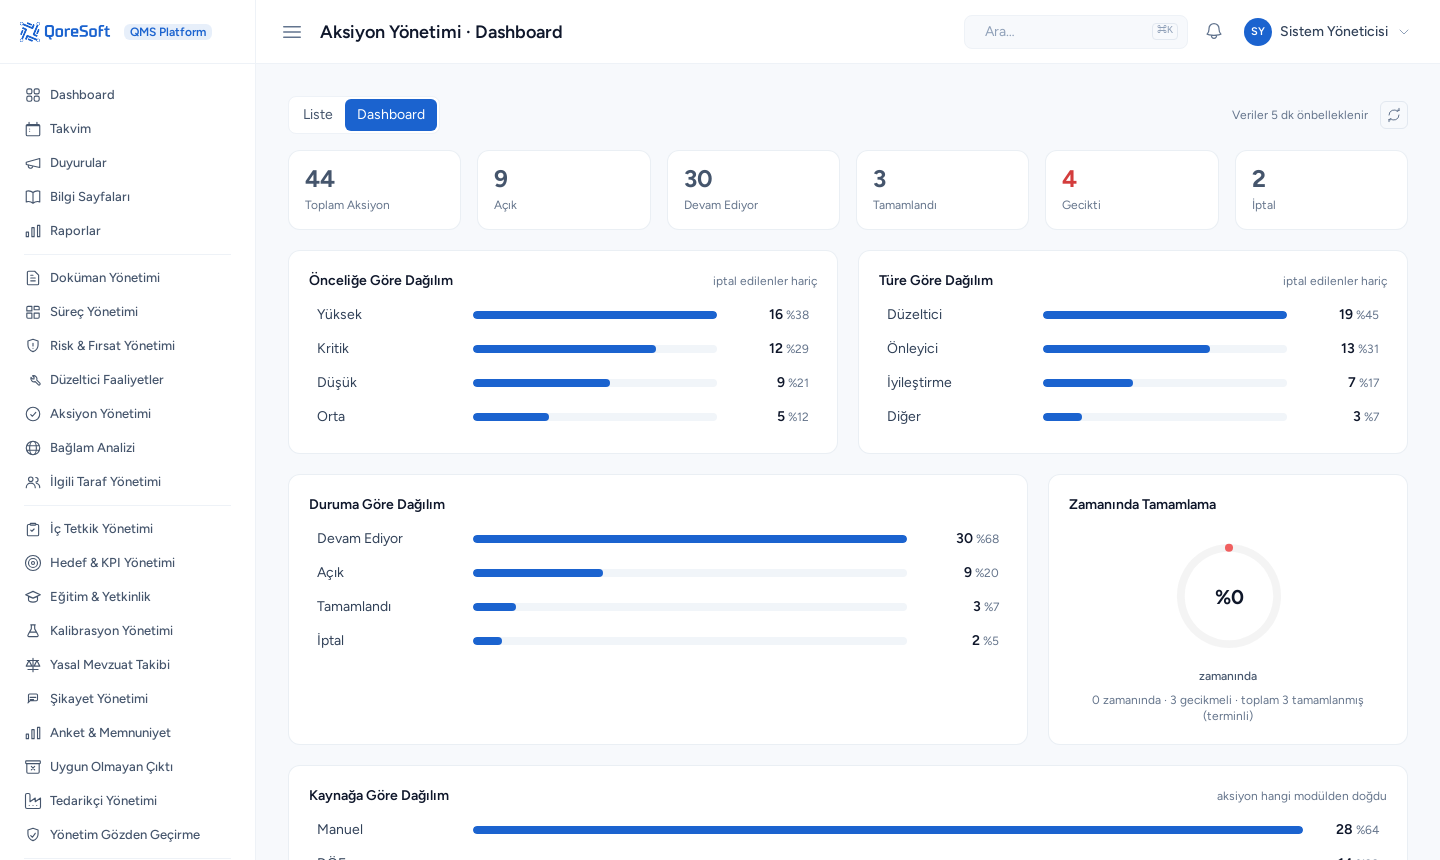Viewport: 1440px width, 860px height.
Task: Open Kalibrasyon Yönetimi module
Action: pos(128,631)
